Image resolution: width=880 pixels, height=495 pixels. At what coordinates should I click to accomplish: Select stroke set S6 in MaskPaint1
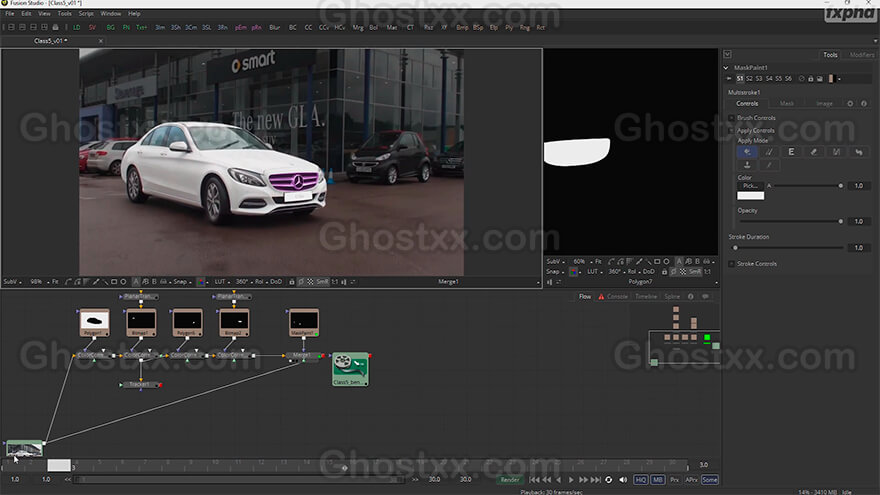pos(788,79)
